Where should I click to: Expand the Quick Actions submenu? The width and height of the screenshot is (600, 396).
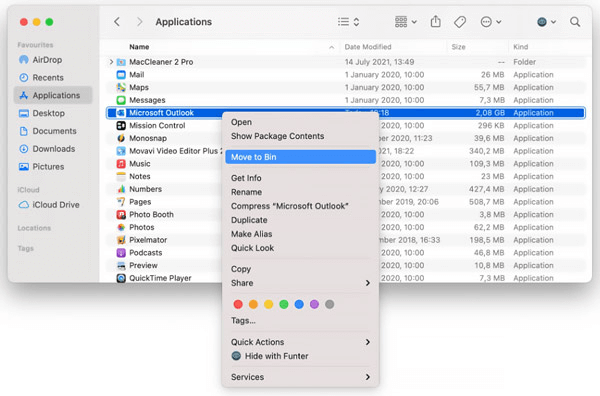click(300, 342)
